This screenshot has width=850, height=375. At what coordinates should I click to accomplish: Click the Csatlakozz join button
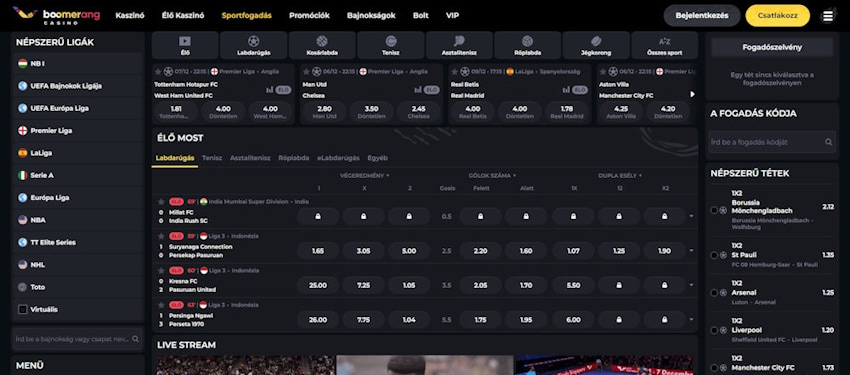click(x=778, y=16)
